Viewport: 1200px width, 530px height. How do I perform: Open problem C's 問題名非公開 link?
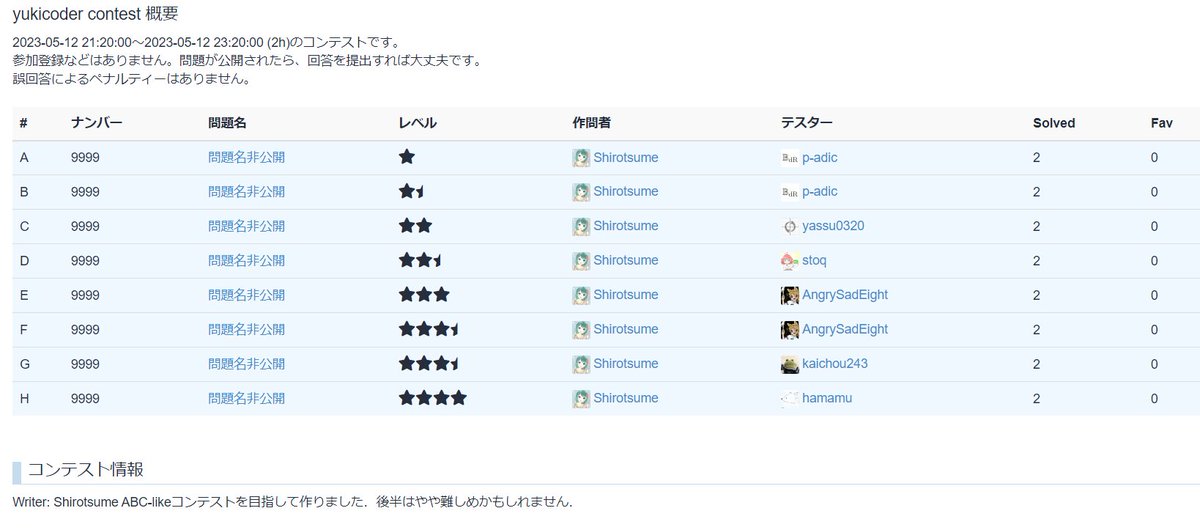(246, 226)
